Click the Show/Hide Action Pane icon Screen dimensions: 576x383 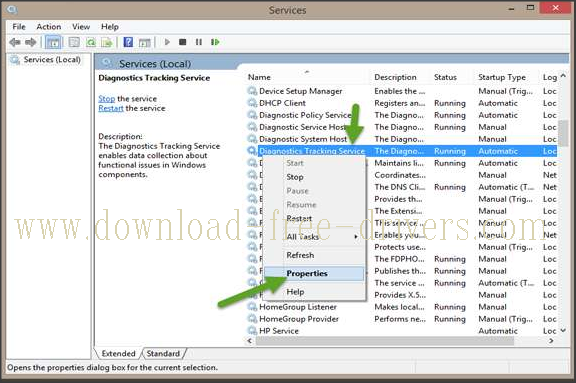(x=145, y=42)
